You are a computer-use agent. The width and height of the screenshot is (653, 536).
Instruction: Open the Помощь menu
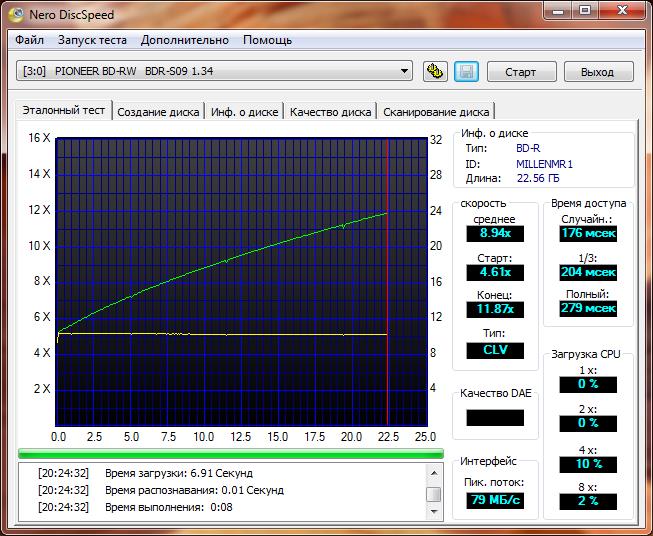click(x=268, y=40)
